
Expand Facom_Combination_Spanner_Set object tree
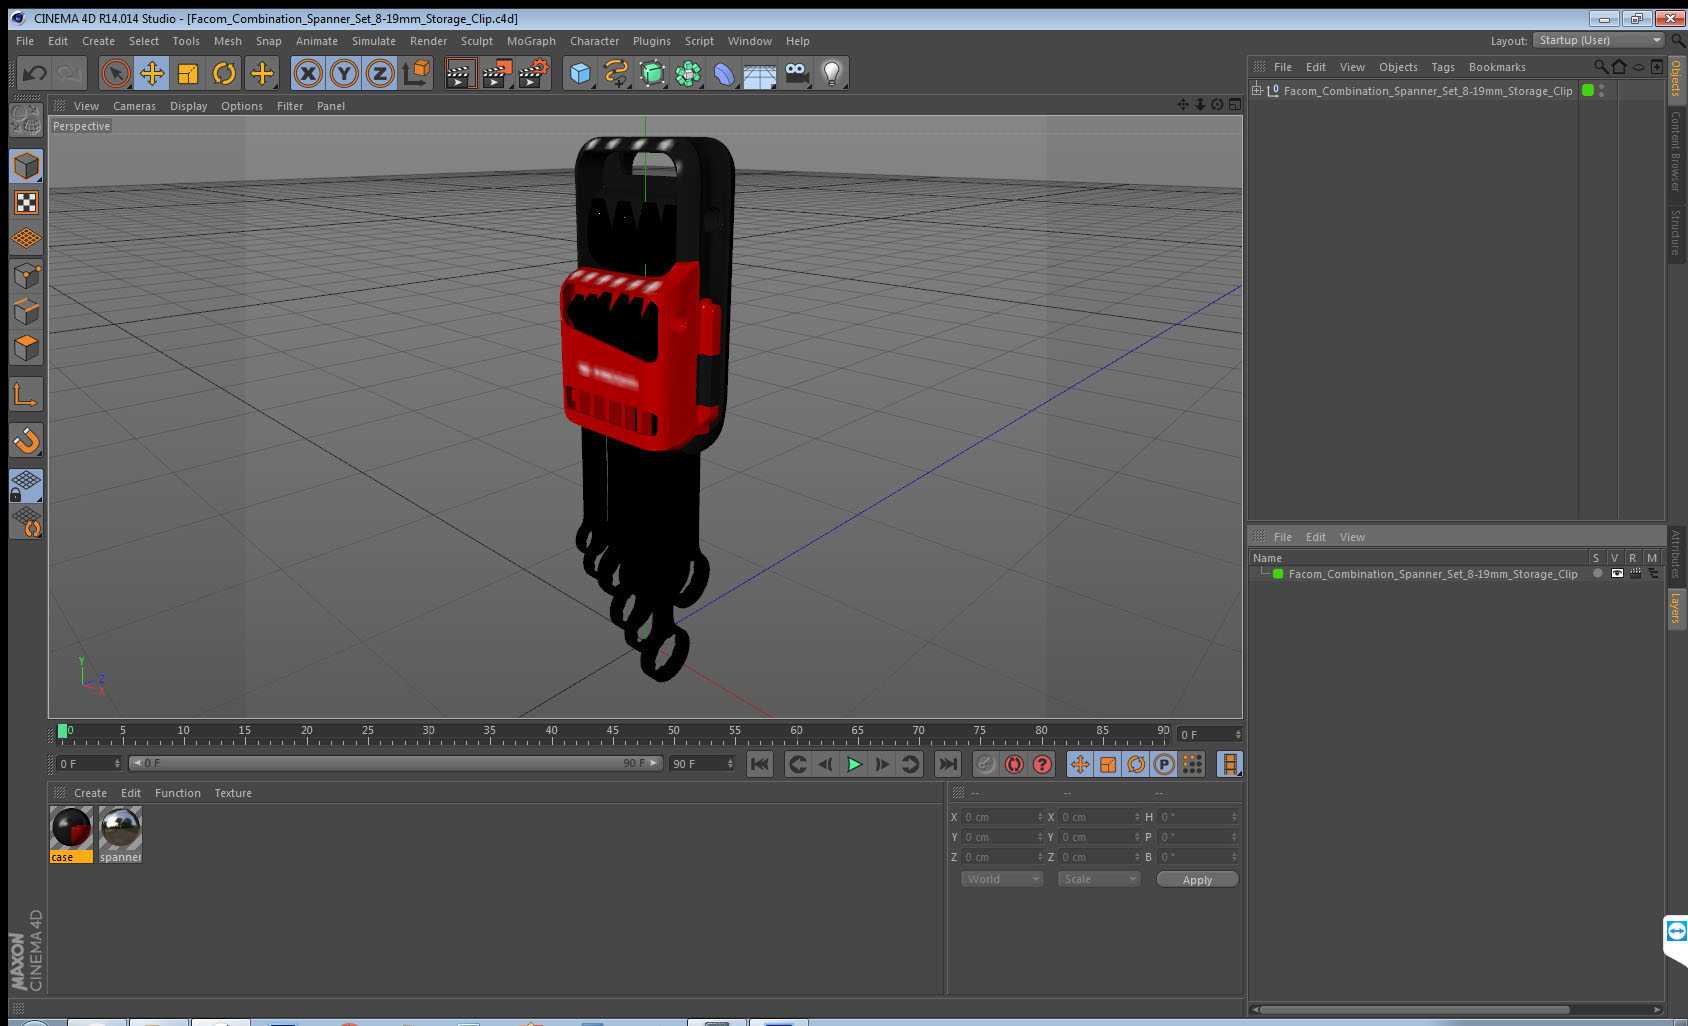click(x=1257, y=91)
